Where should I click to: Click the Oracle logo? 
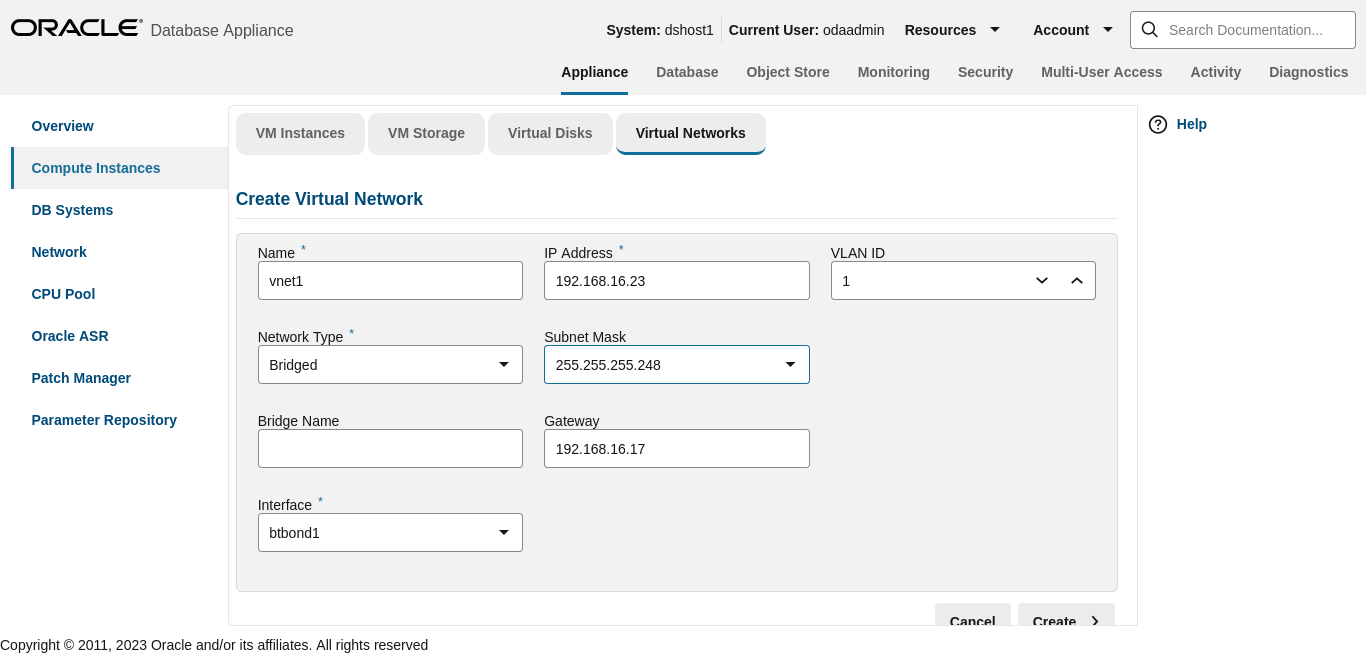76,27
